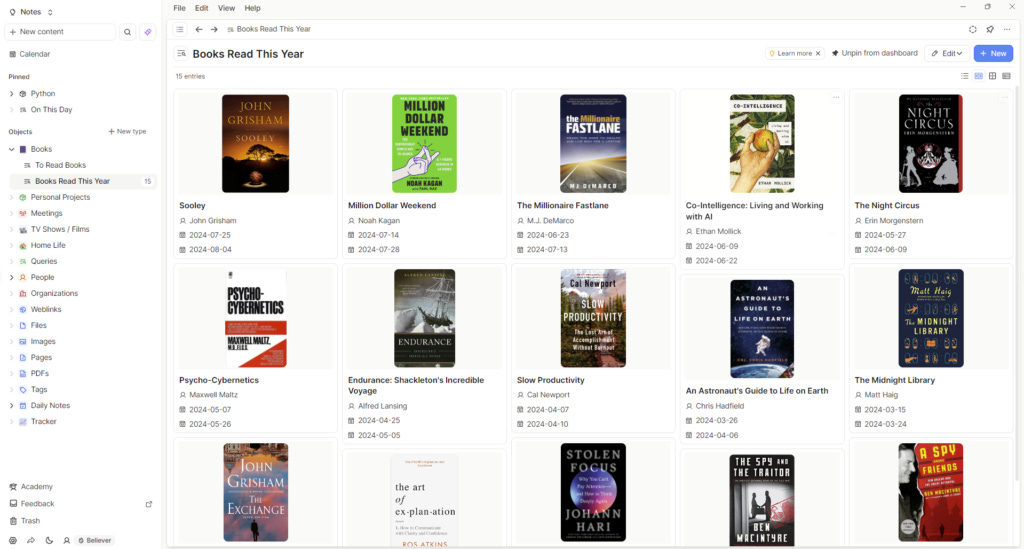Viewport: 1024px width, 549px height.
Task: Expand the On This Day item
Action: 11,110
